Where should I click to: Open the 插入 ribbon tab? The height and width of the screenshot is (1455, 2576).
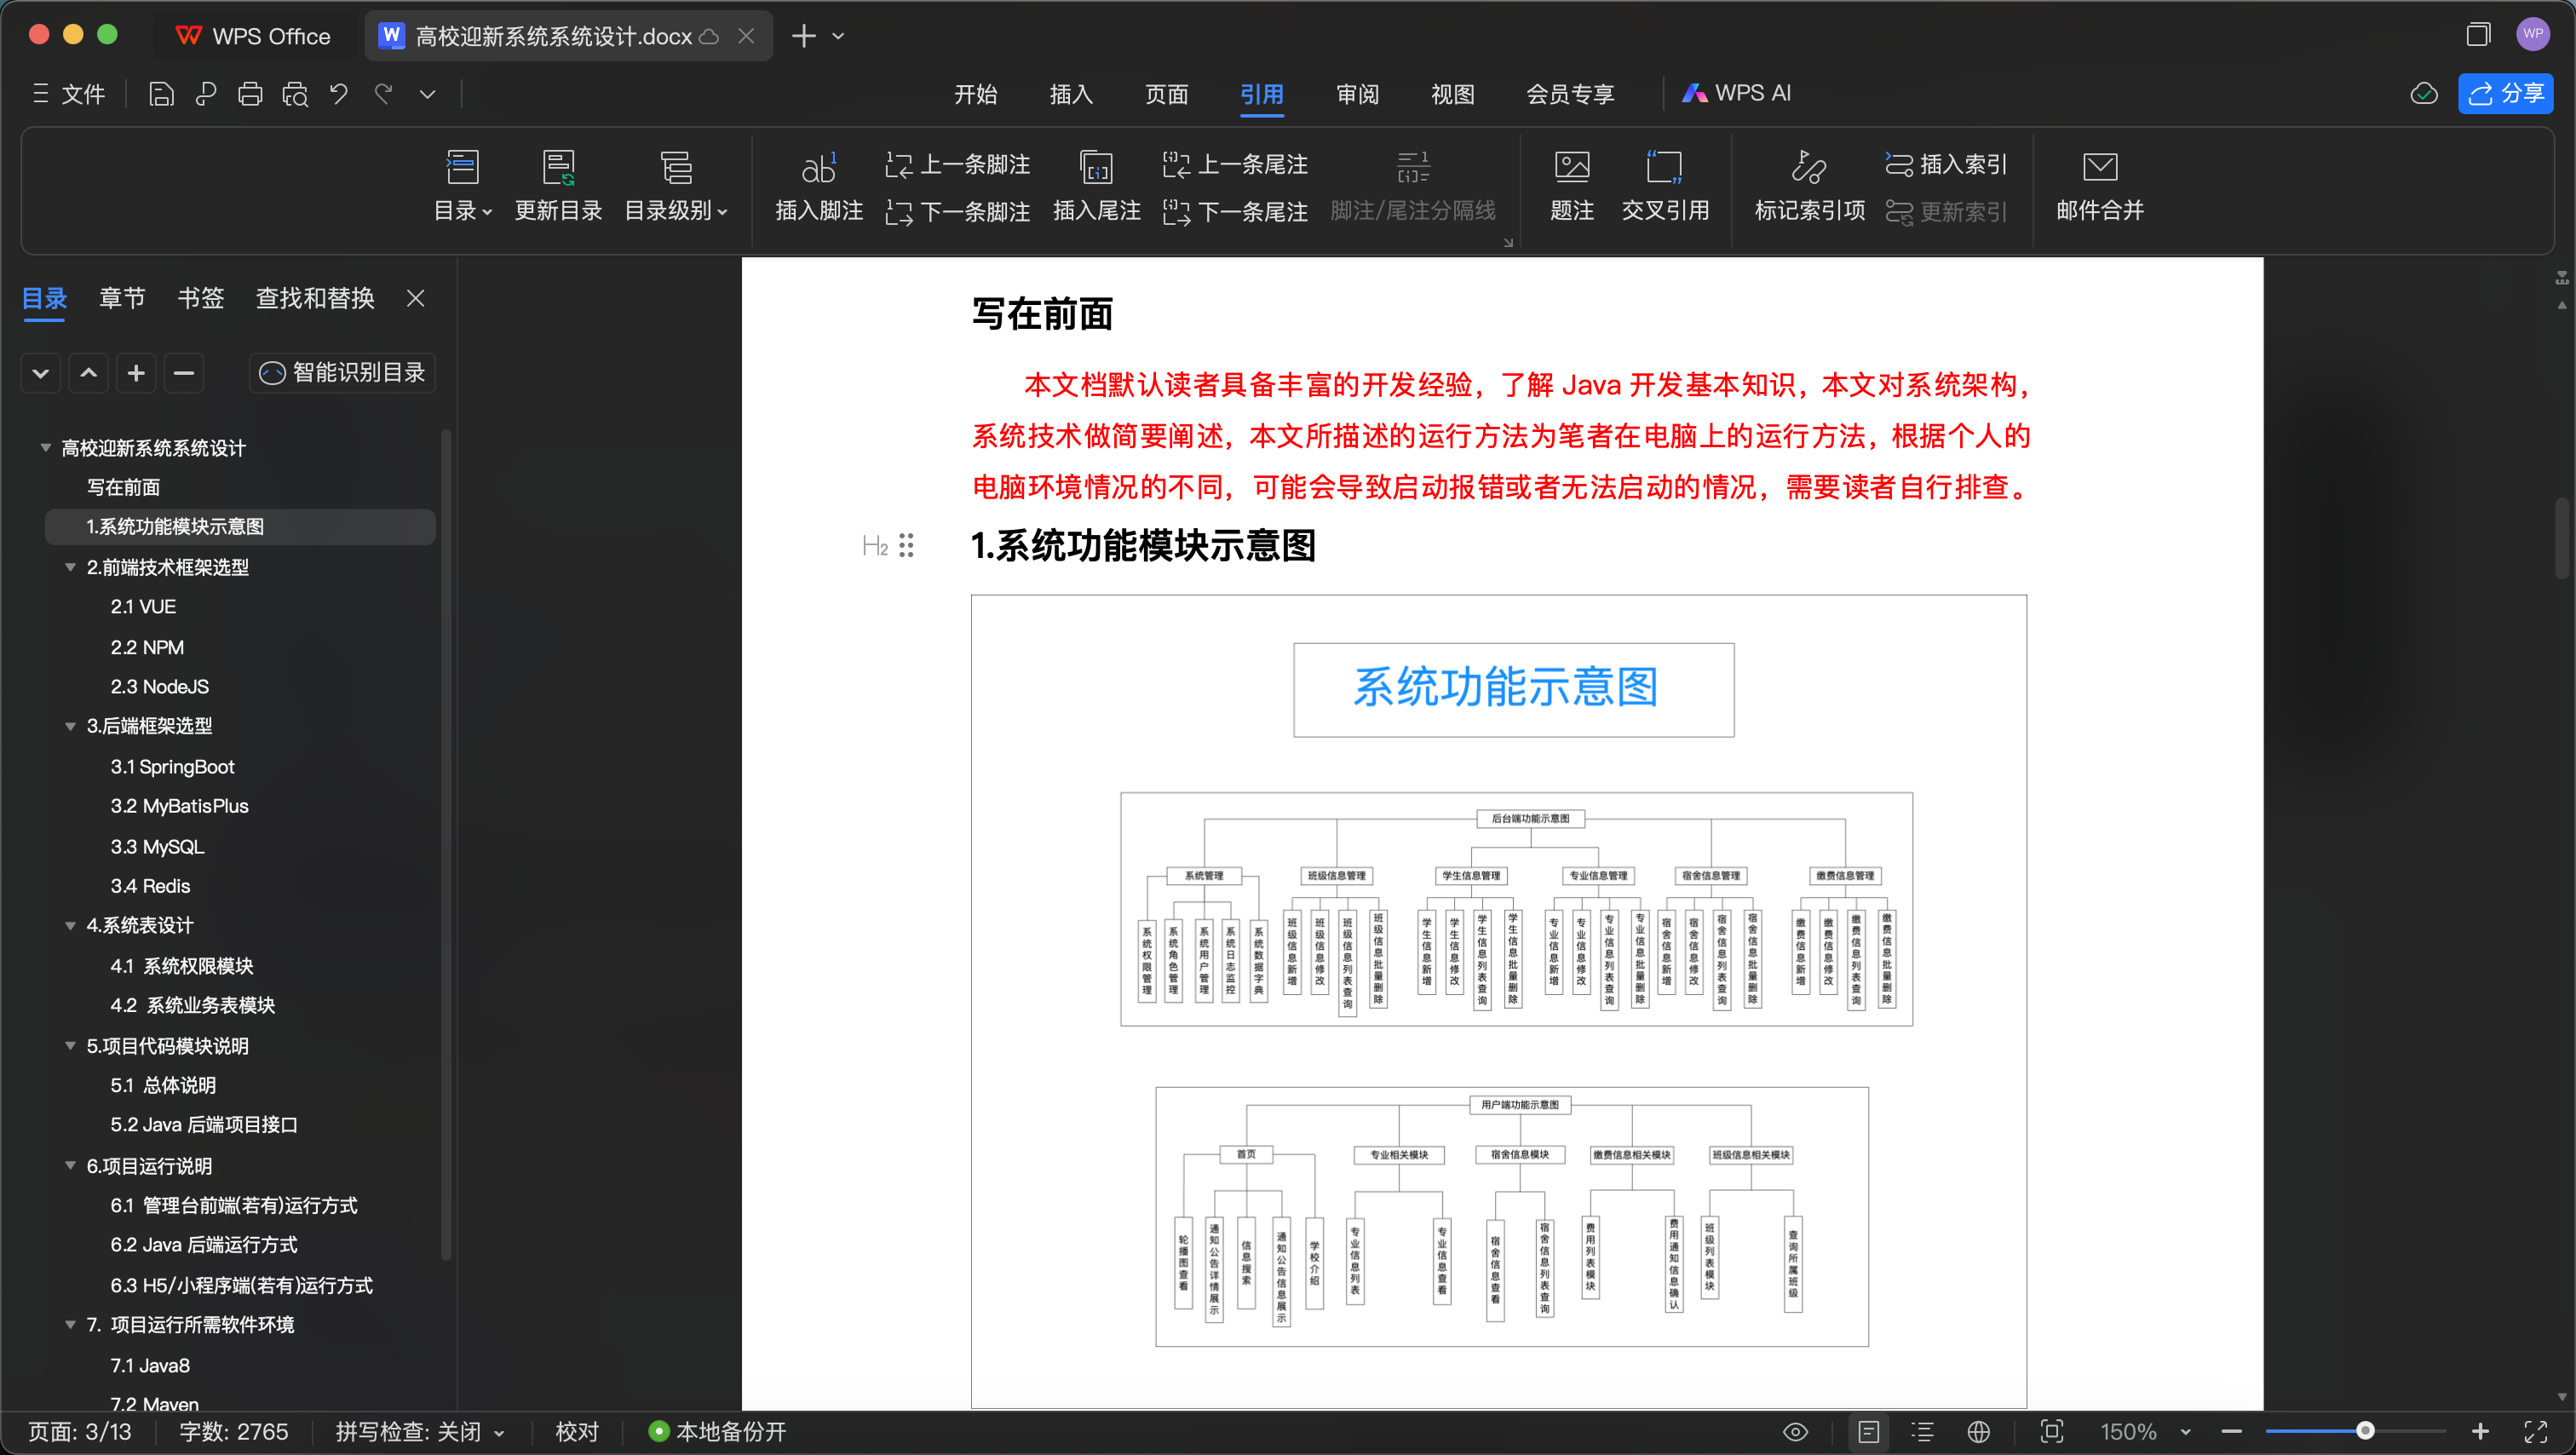click(x=1071, y=94)
